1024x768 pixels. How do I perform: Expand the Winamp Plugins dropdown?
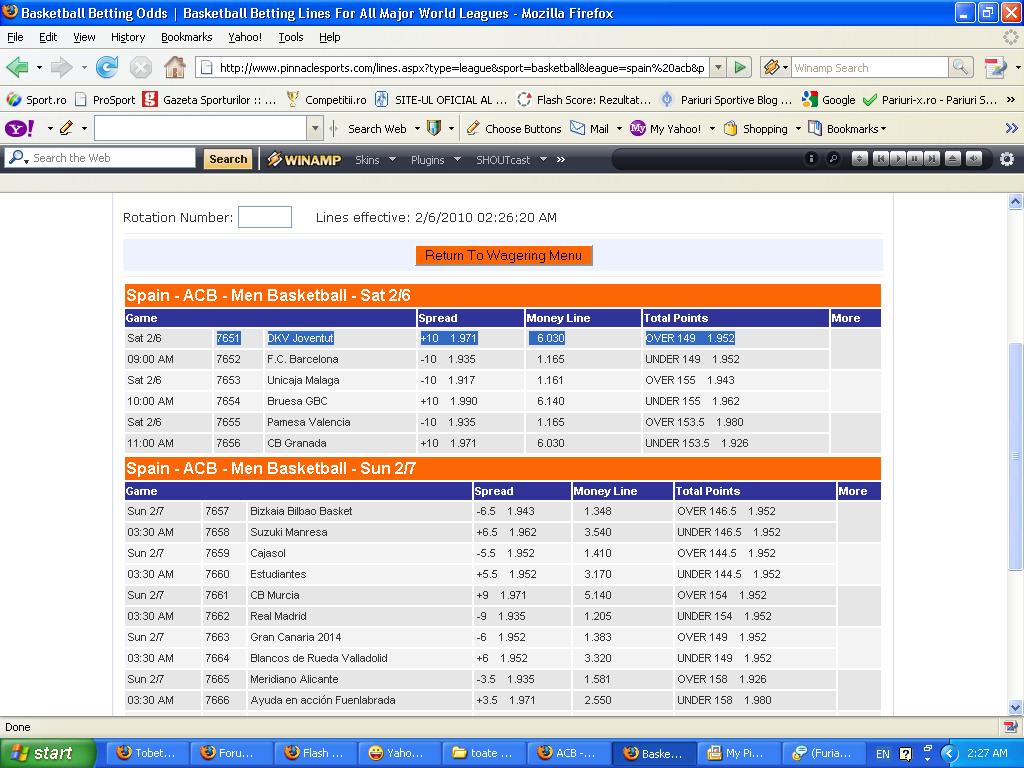tap(457, 159)
